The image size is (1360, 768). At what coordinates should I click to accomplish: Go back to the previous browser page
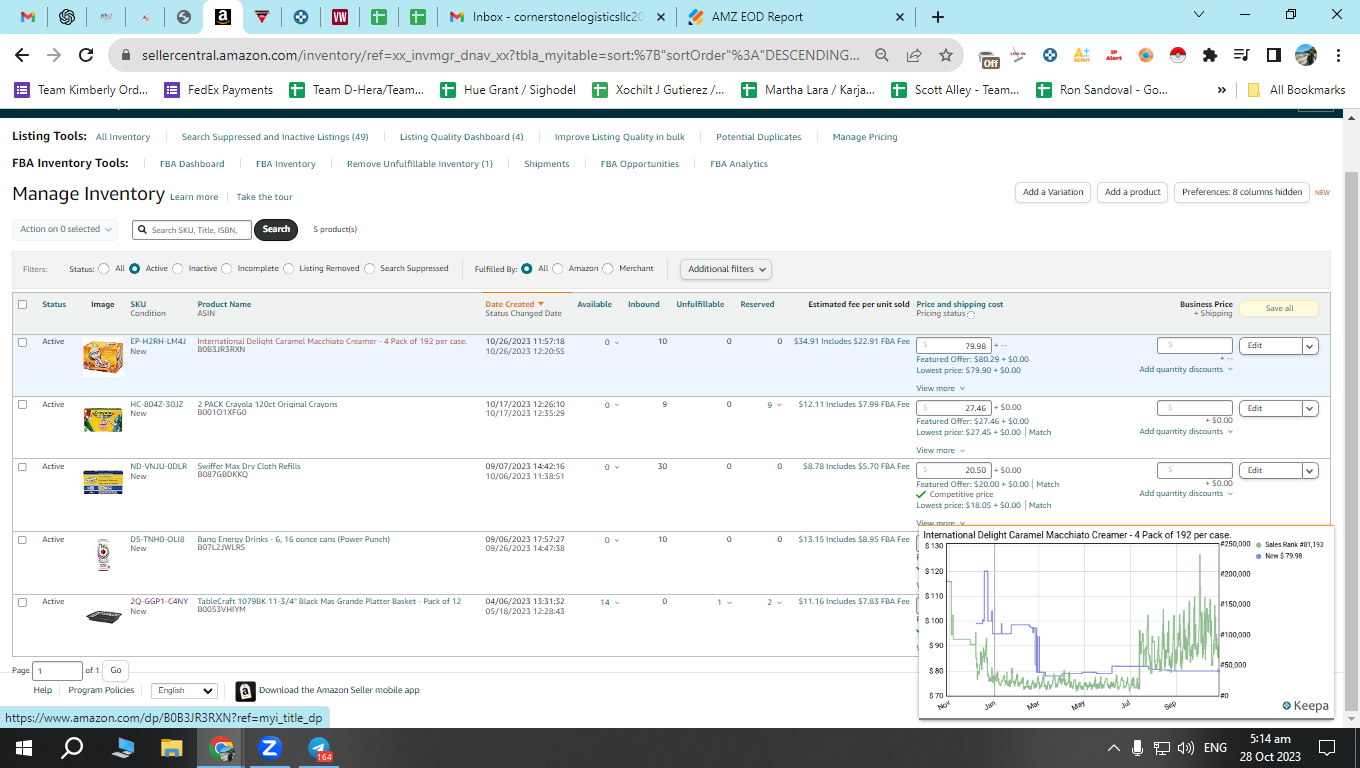(22, 55)
